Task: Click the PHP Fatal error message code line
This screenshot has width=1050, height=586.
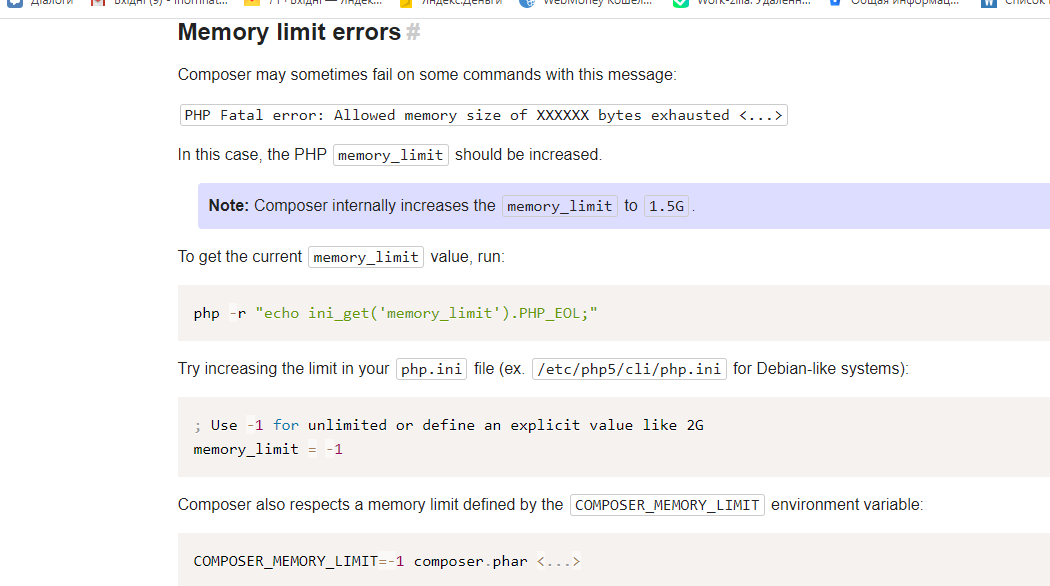Action: [483, 115]
